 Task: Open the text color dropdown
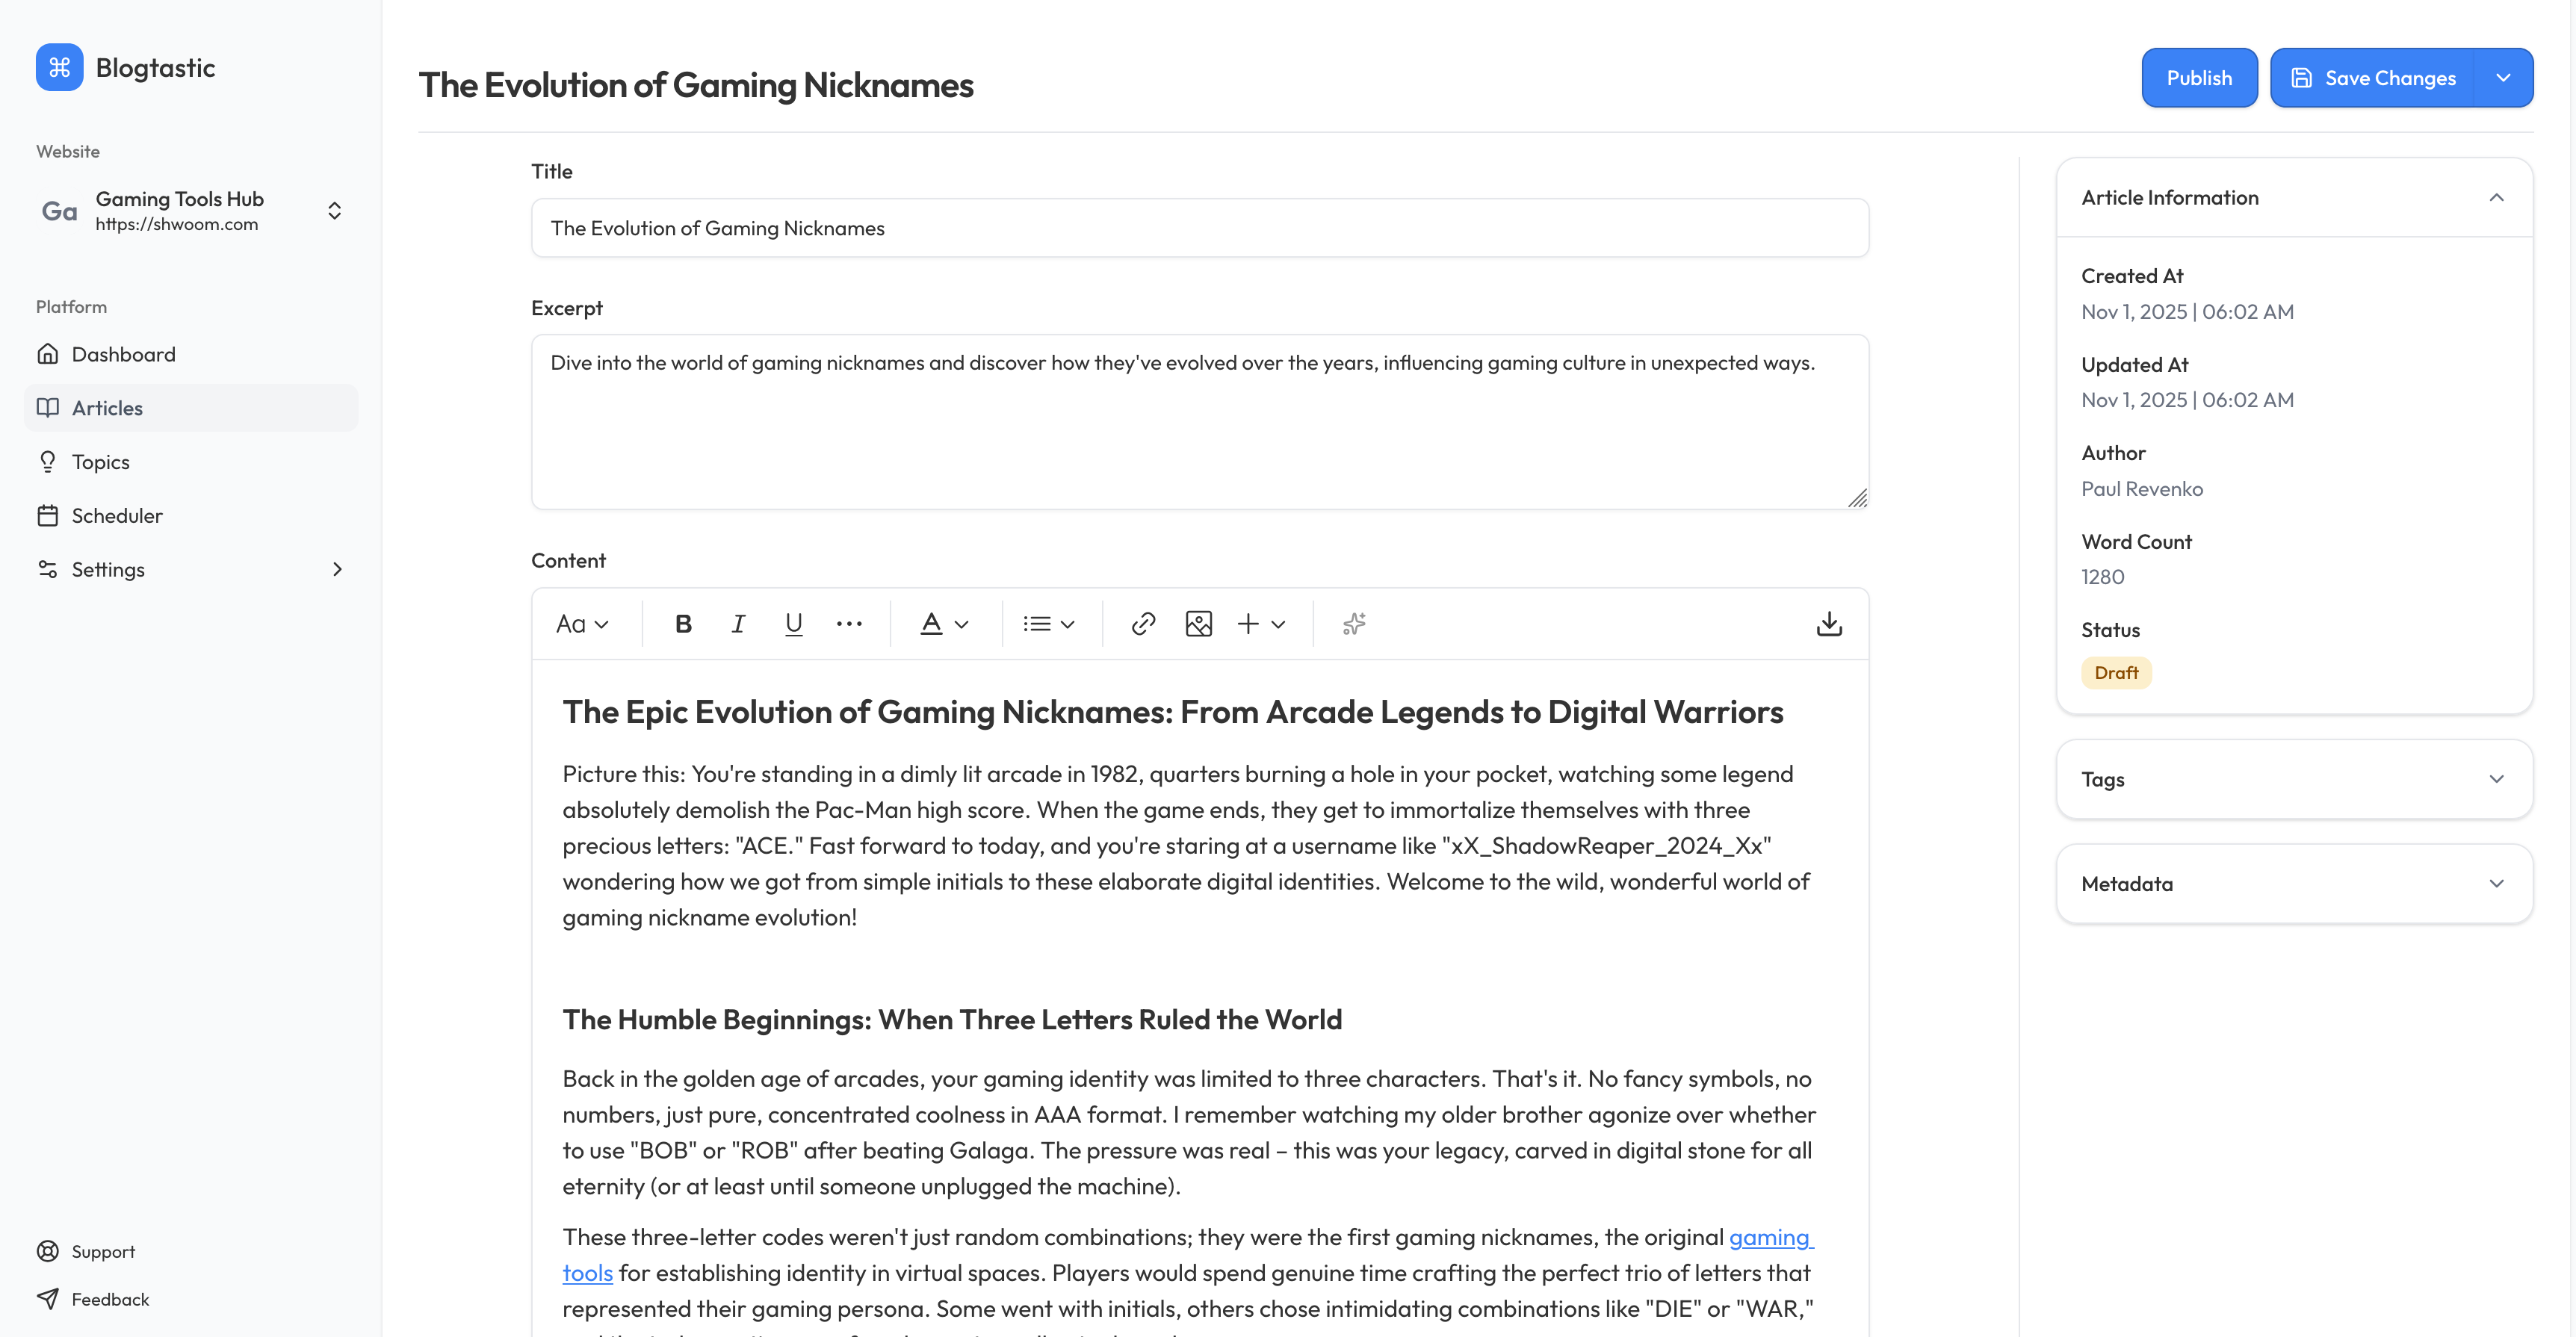(x=944, y=624)
